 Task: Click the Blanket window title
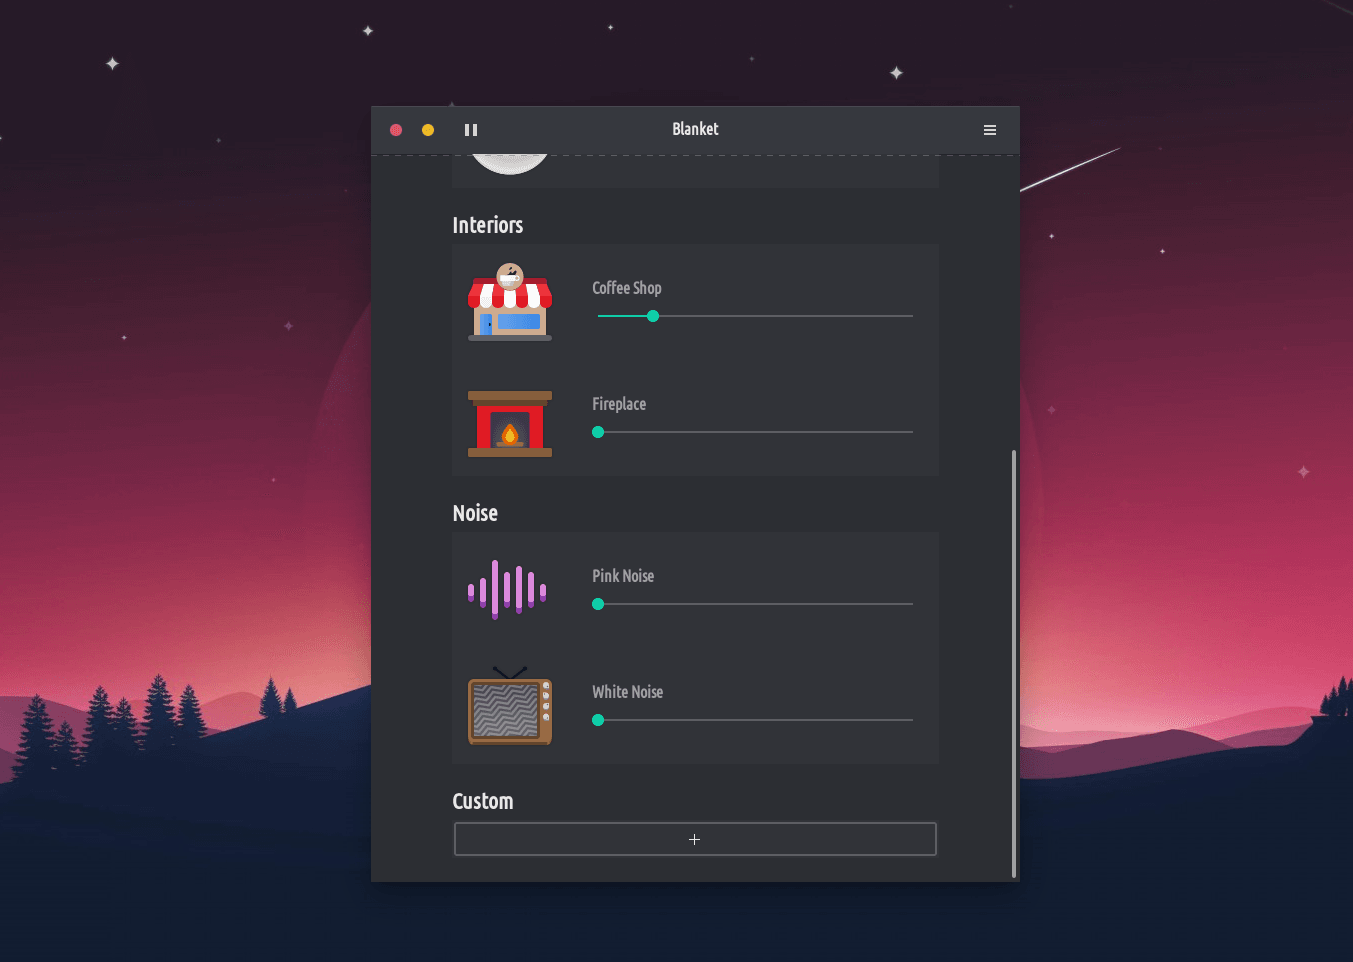[x=695, y=129]
